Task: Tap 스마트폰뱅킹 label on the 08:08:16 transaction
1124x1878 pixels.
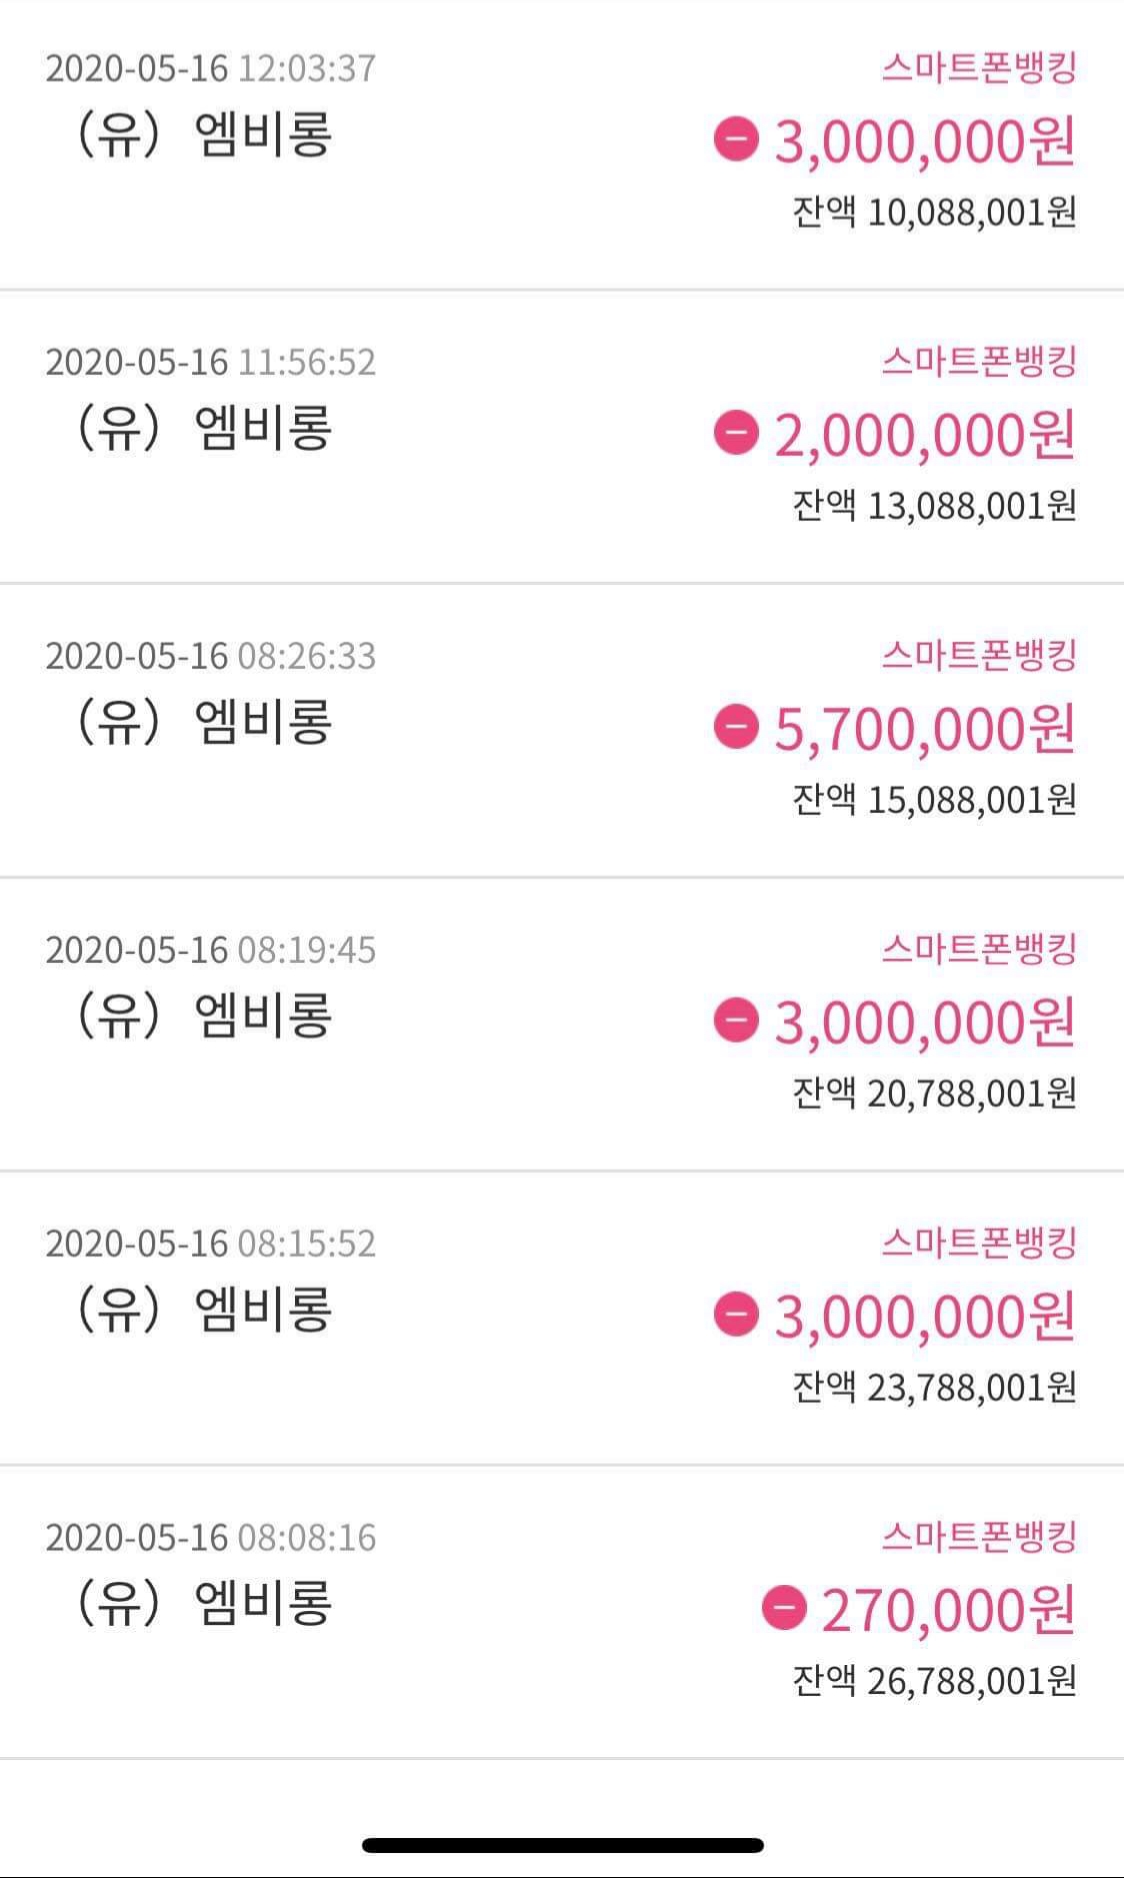Action: (978, 1536)
